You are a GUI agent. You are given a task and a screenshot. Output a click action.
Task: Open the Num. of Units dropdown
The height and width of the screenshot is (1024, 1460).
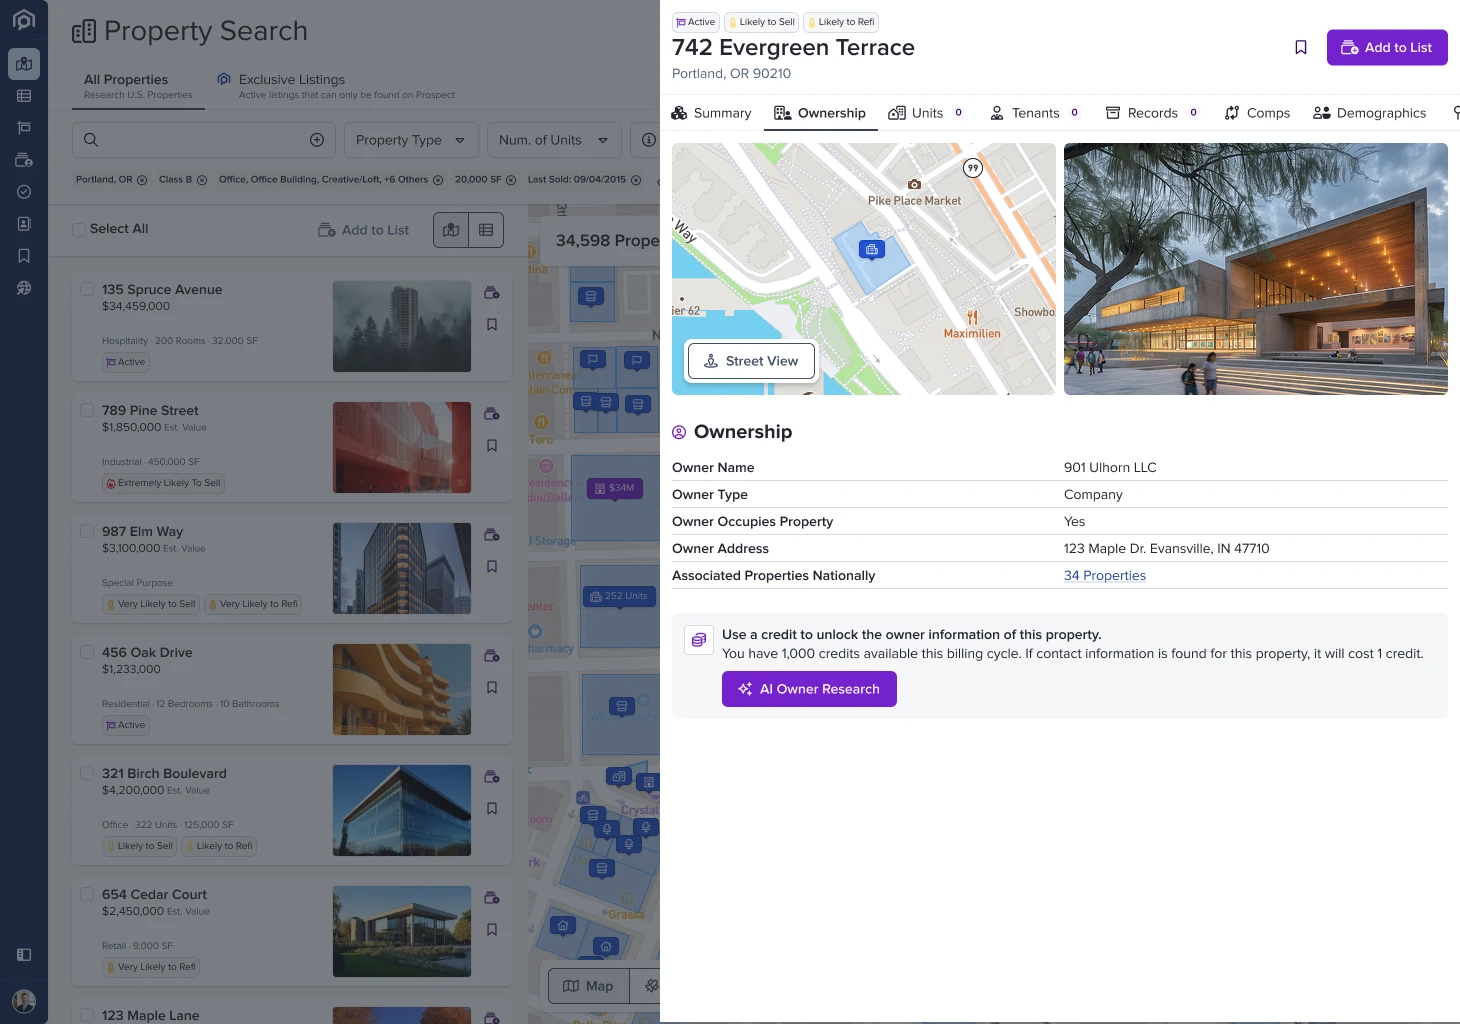point(554,140)
